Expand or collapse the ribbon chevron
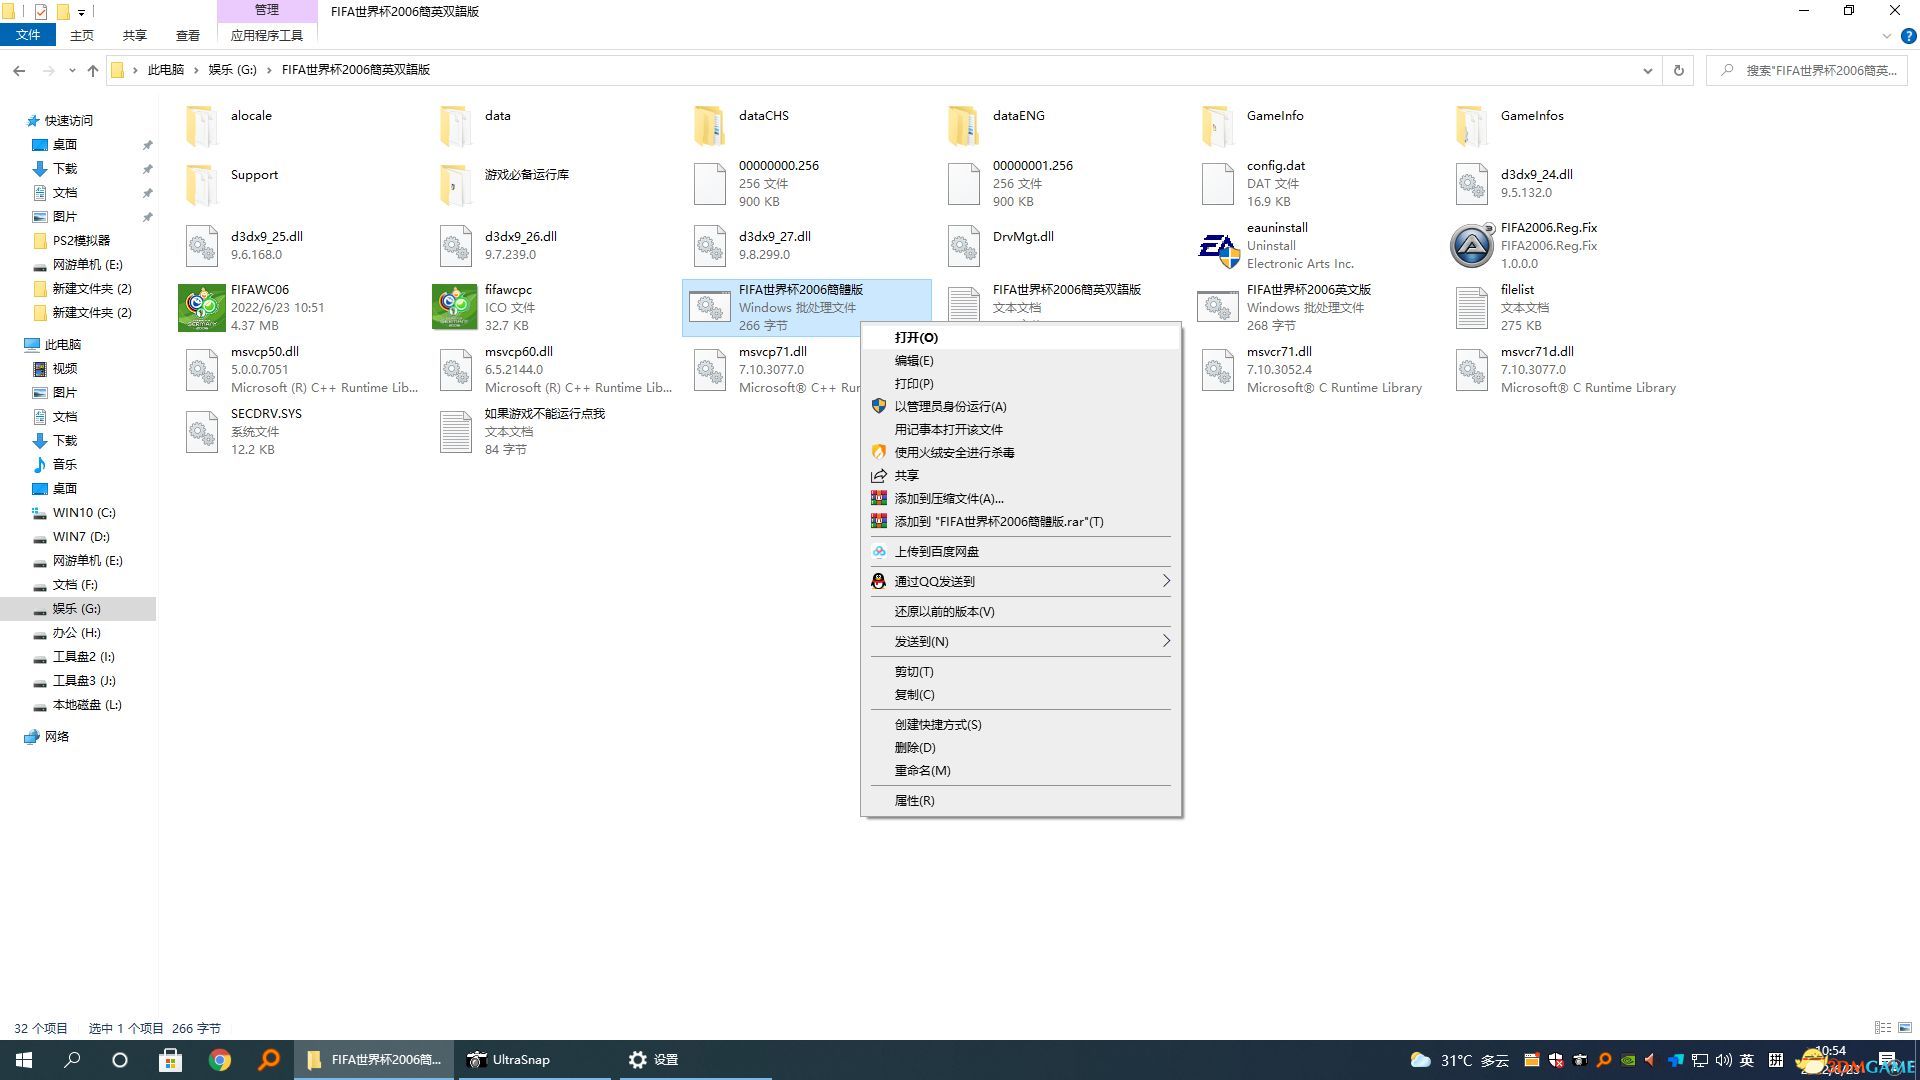Screen dimensions: 1920x1080 pos(1887,36)
